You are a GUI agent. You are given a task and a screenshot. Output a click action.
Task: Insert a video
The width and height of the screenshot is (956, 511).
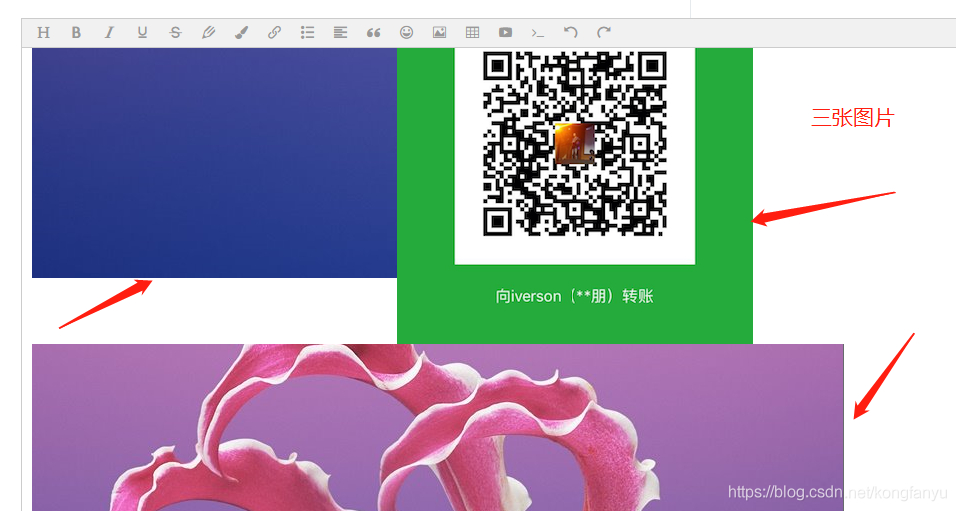pos(505,32)
